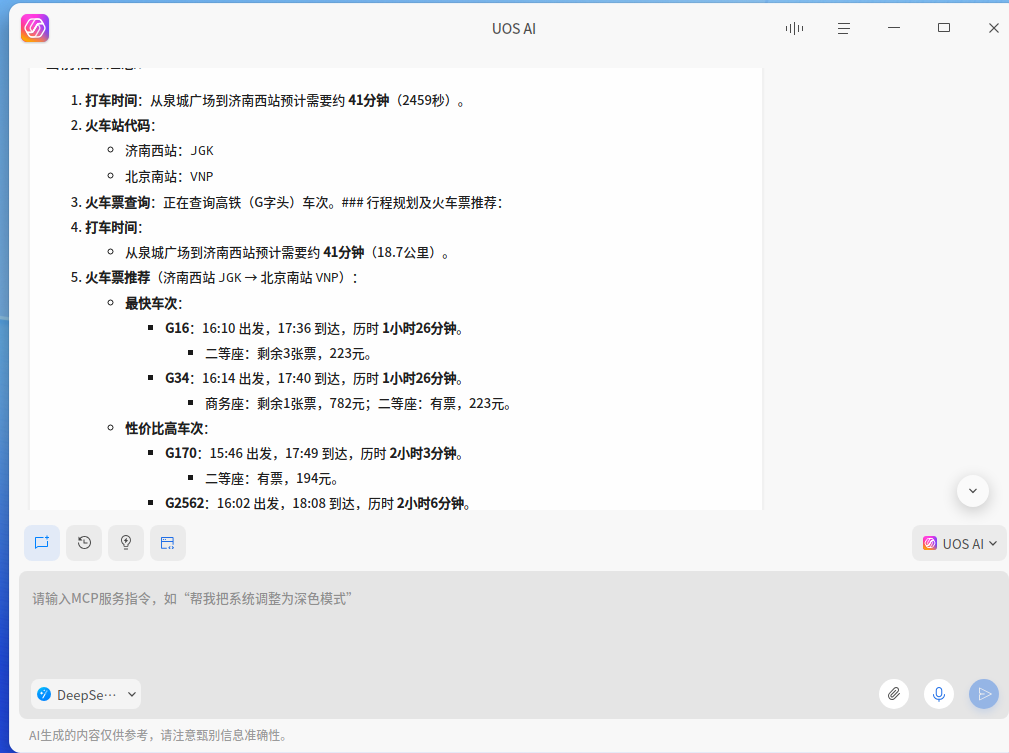Click the AI disclaimer text at bottom
This screenshot has height=753, width=1009.
point(158,735)
